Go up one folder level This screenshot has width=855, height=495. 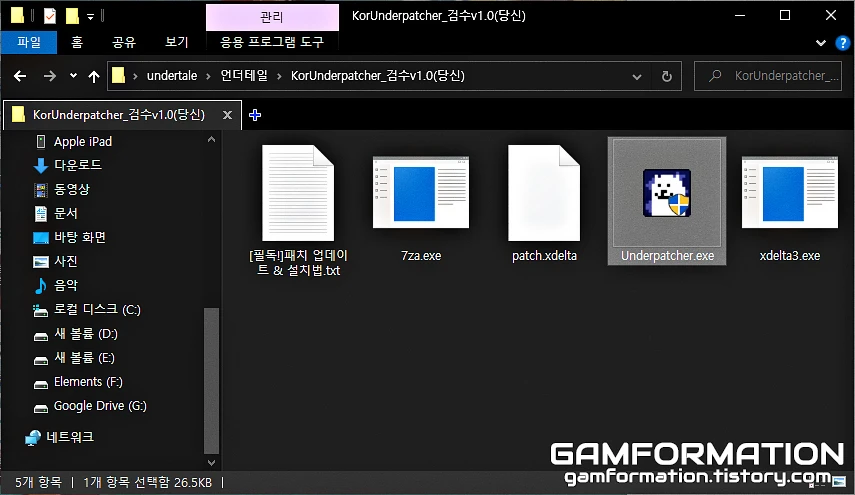tap(94, 76)
